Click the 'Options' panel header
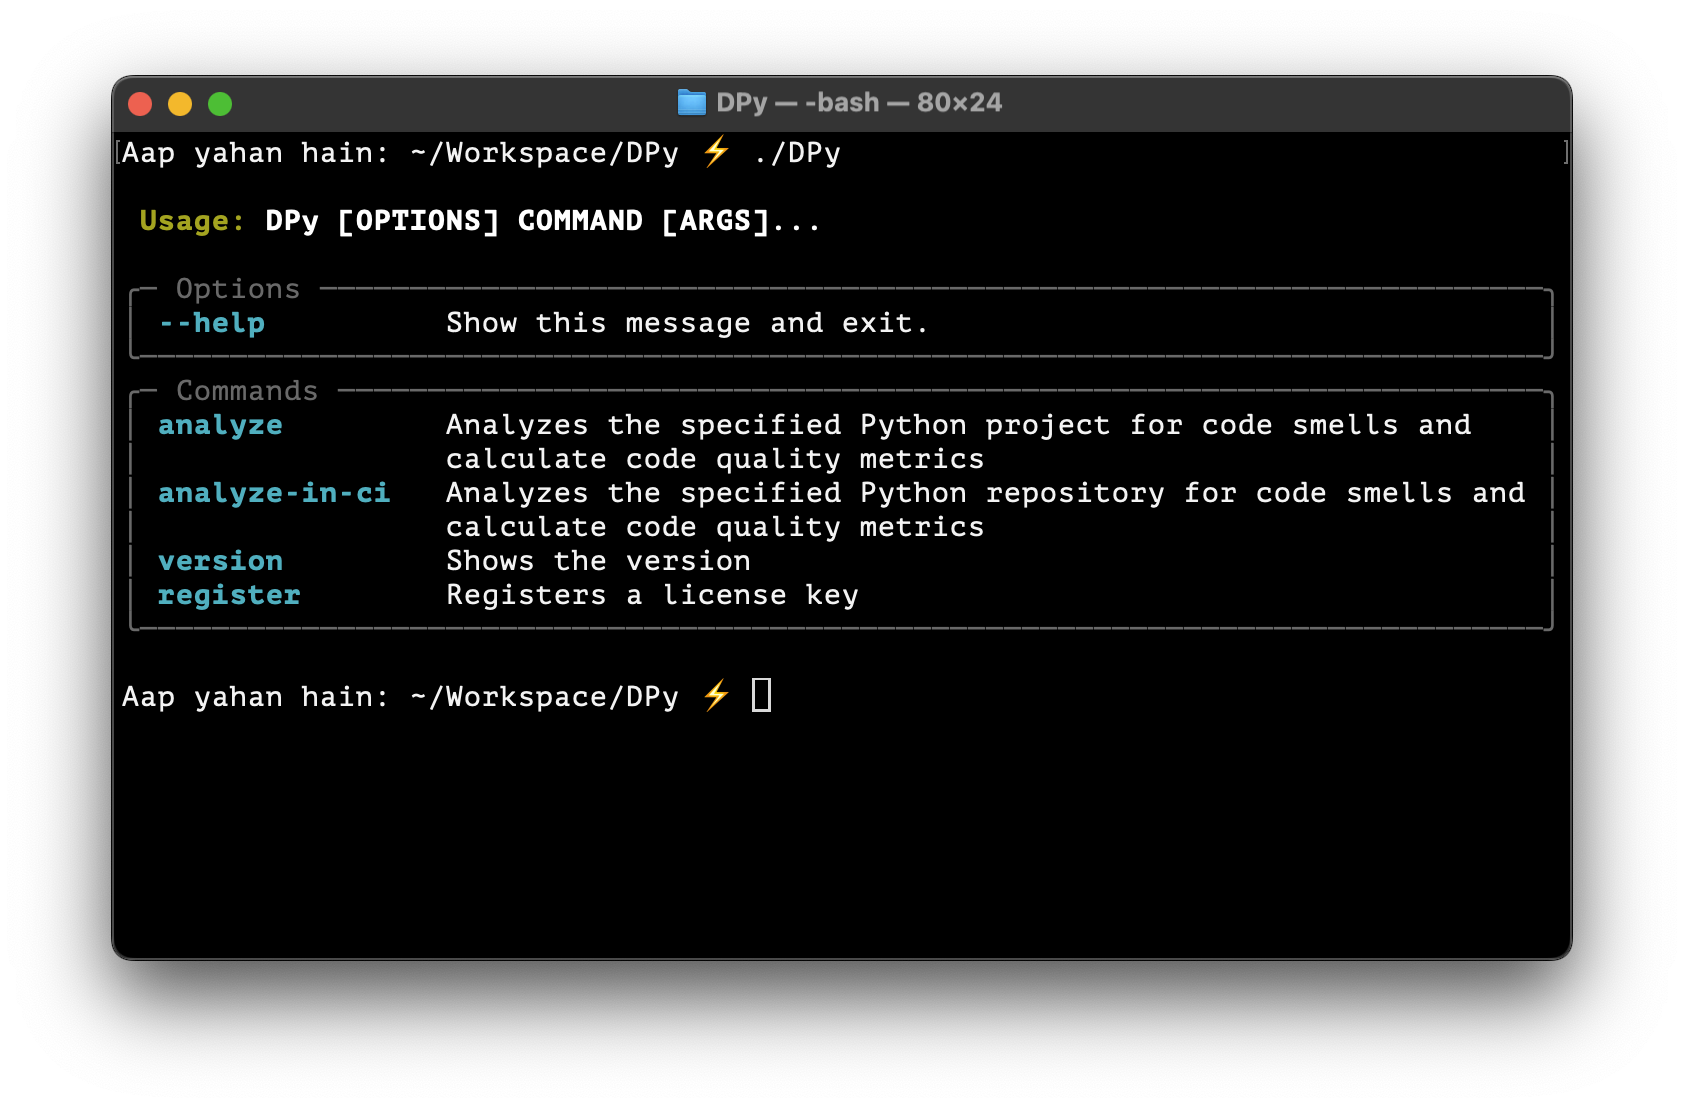 (x=238, y=289)
